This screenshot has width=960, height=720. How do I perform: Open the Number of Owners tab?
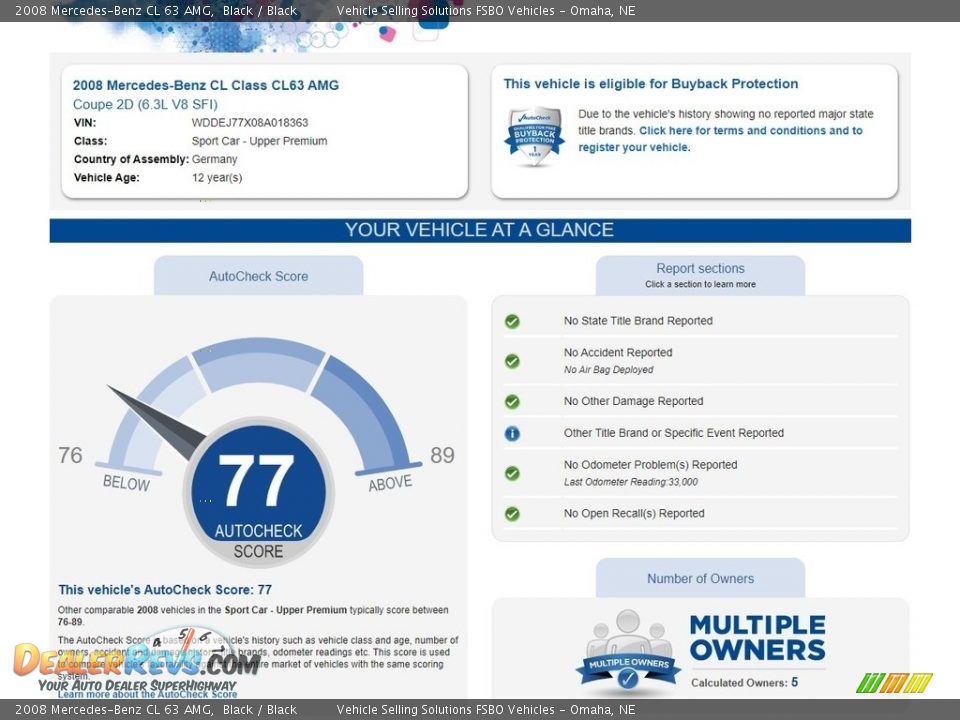point(700,579)
